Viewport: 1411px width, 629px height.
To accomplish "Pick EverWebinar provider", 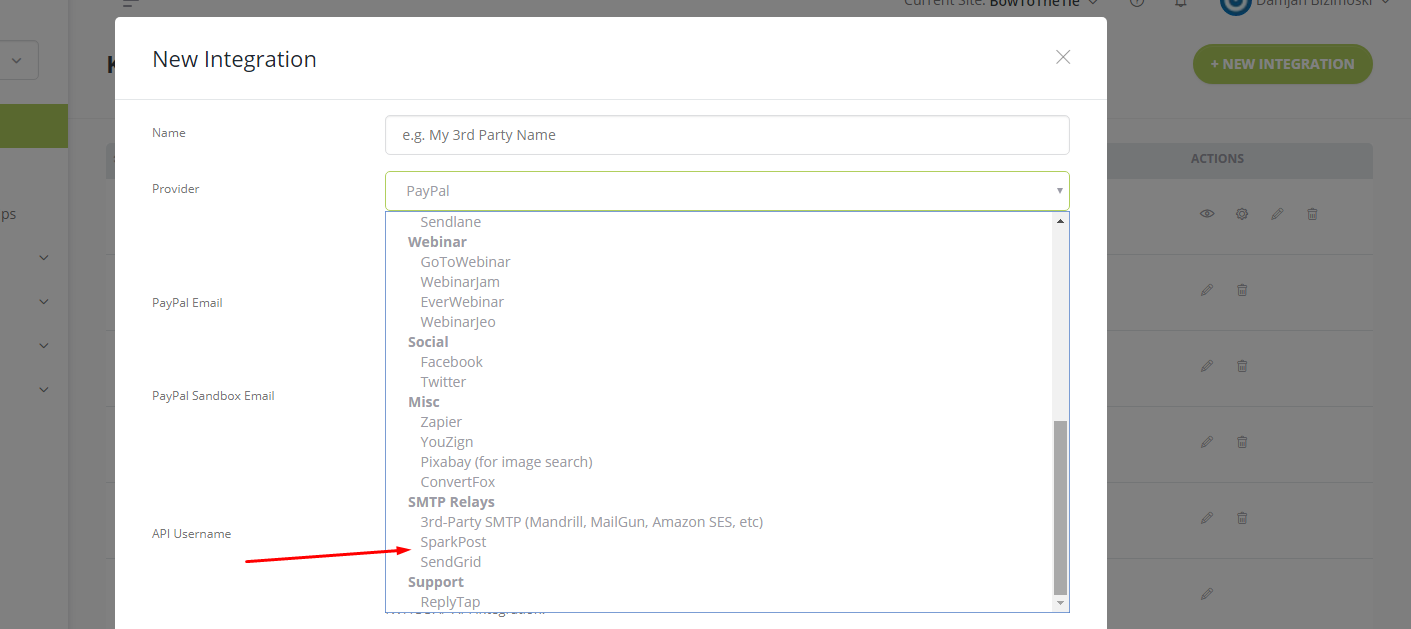I will 462,302.
